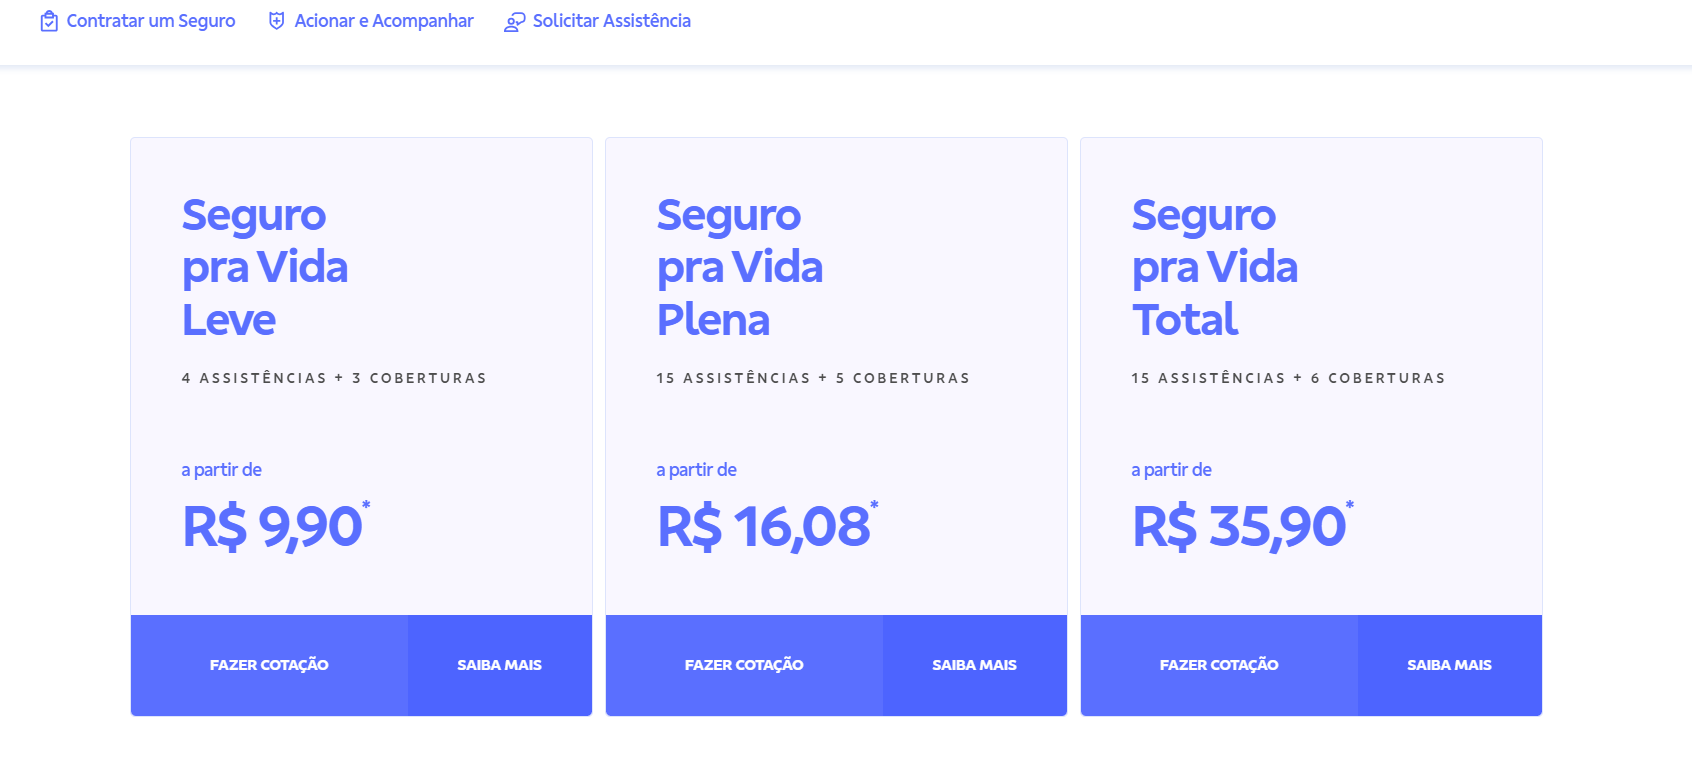This screenshot has height=762, width=1692.
Task: Open the Acionar e Acompanhar menu label
Action: pos(384,21)
